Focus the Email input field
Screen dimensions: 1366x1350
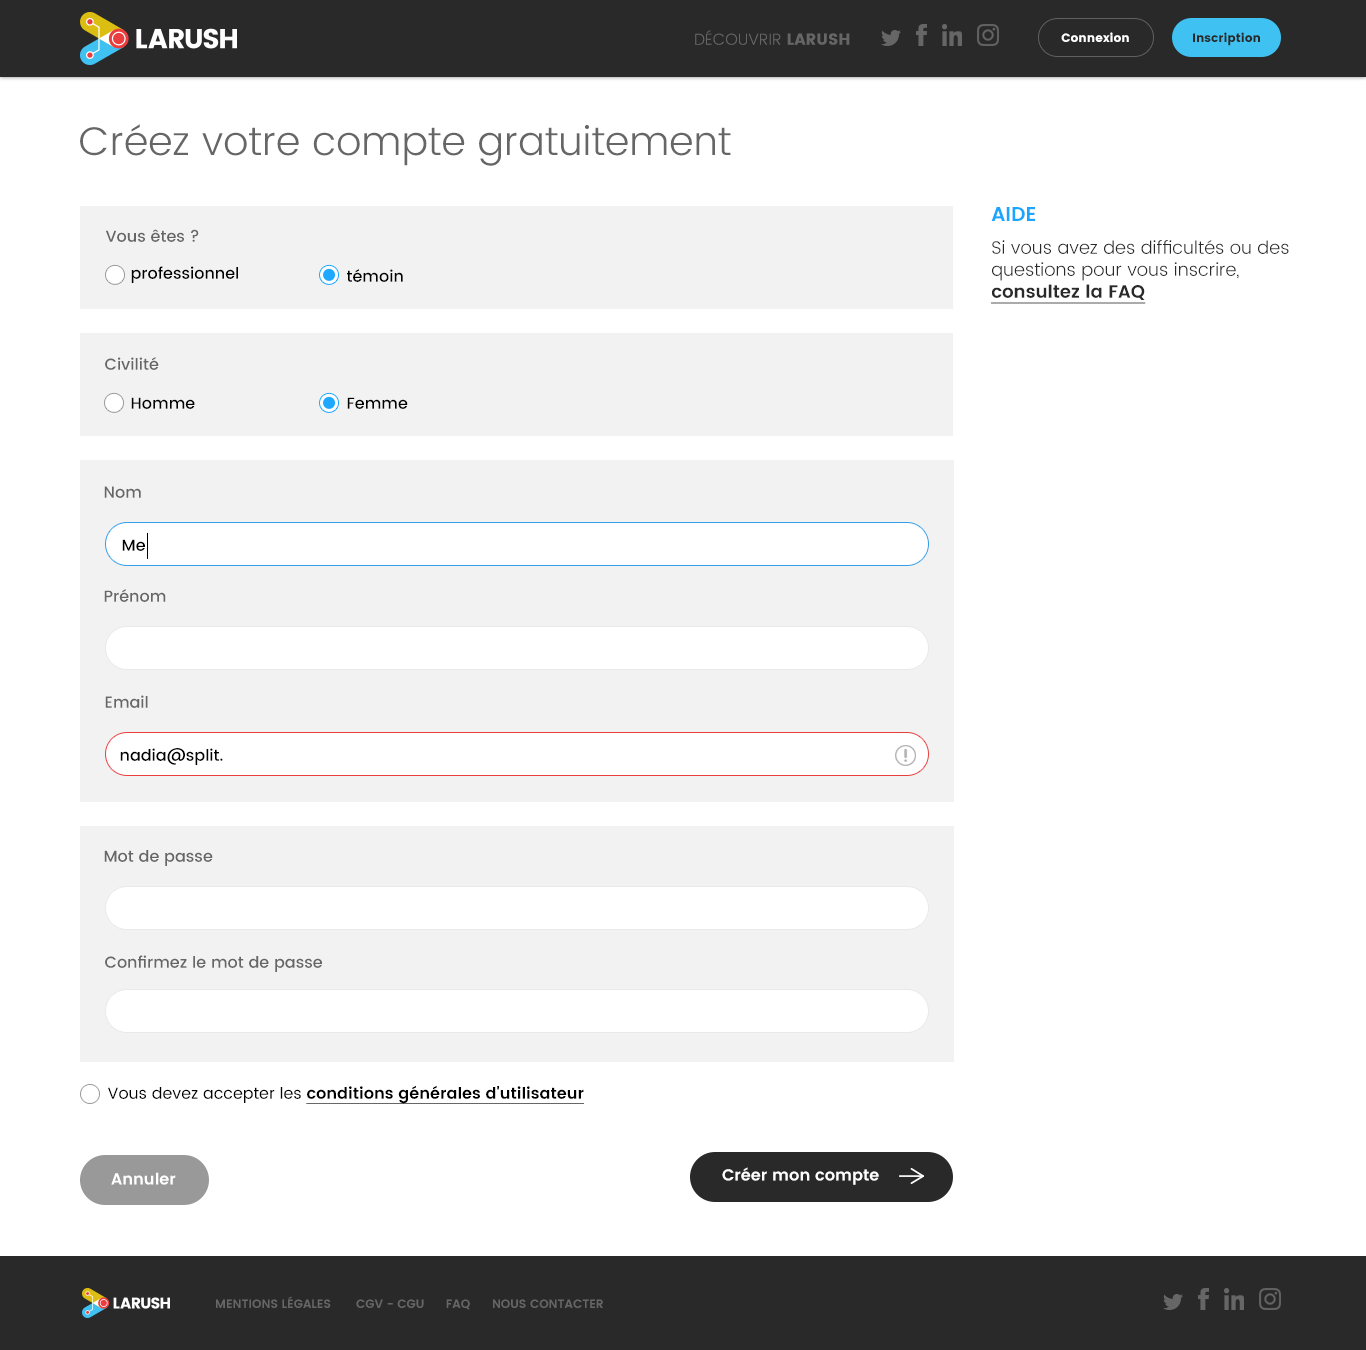coord(517,754)
